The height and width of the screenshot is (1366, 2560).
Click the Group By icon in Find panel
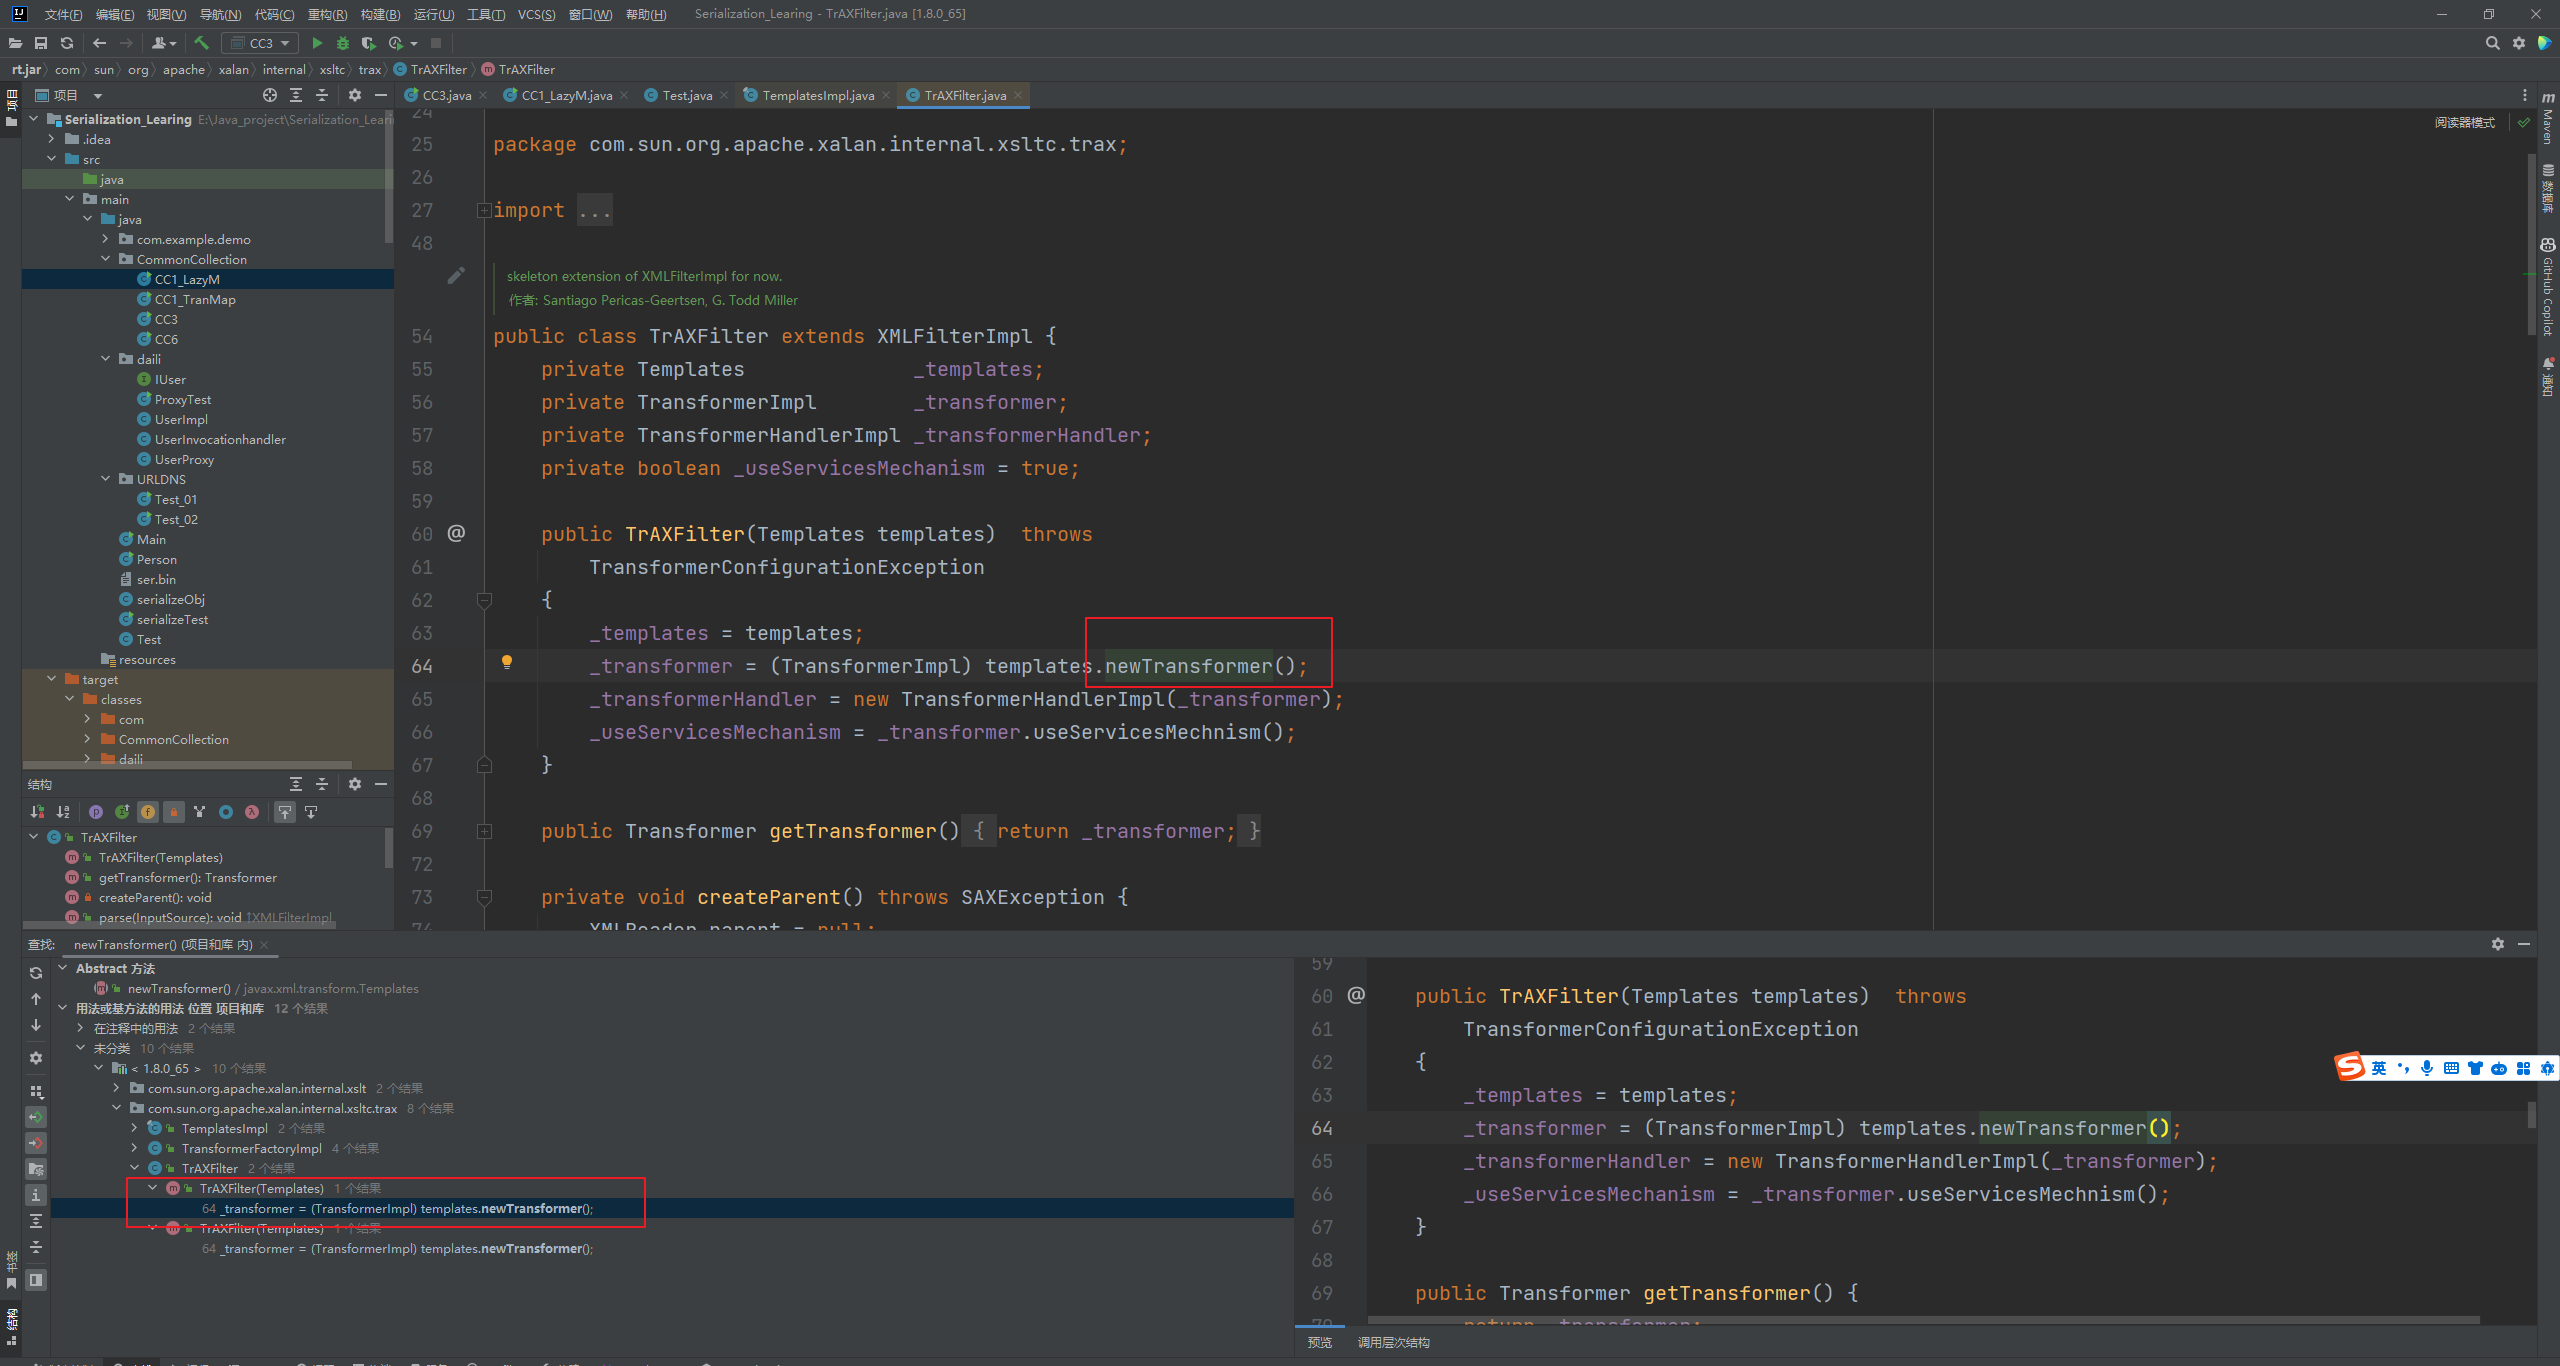tap(36, 1092)
